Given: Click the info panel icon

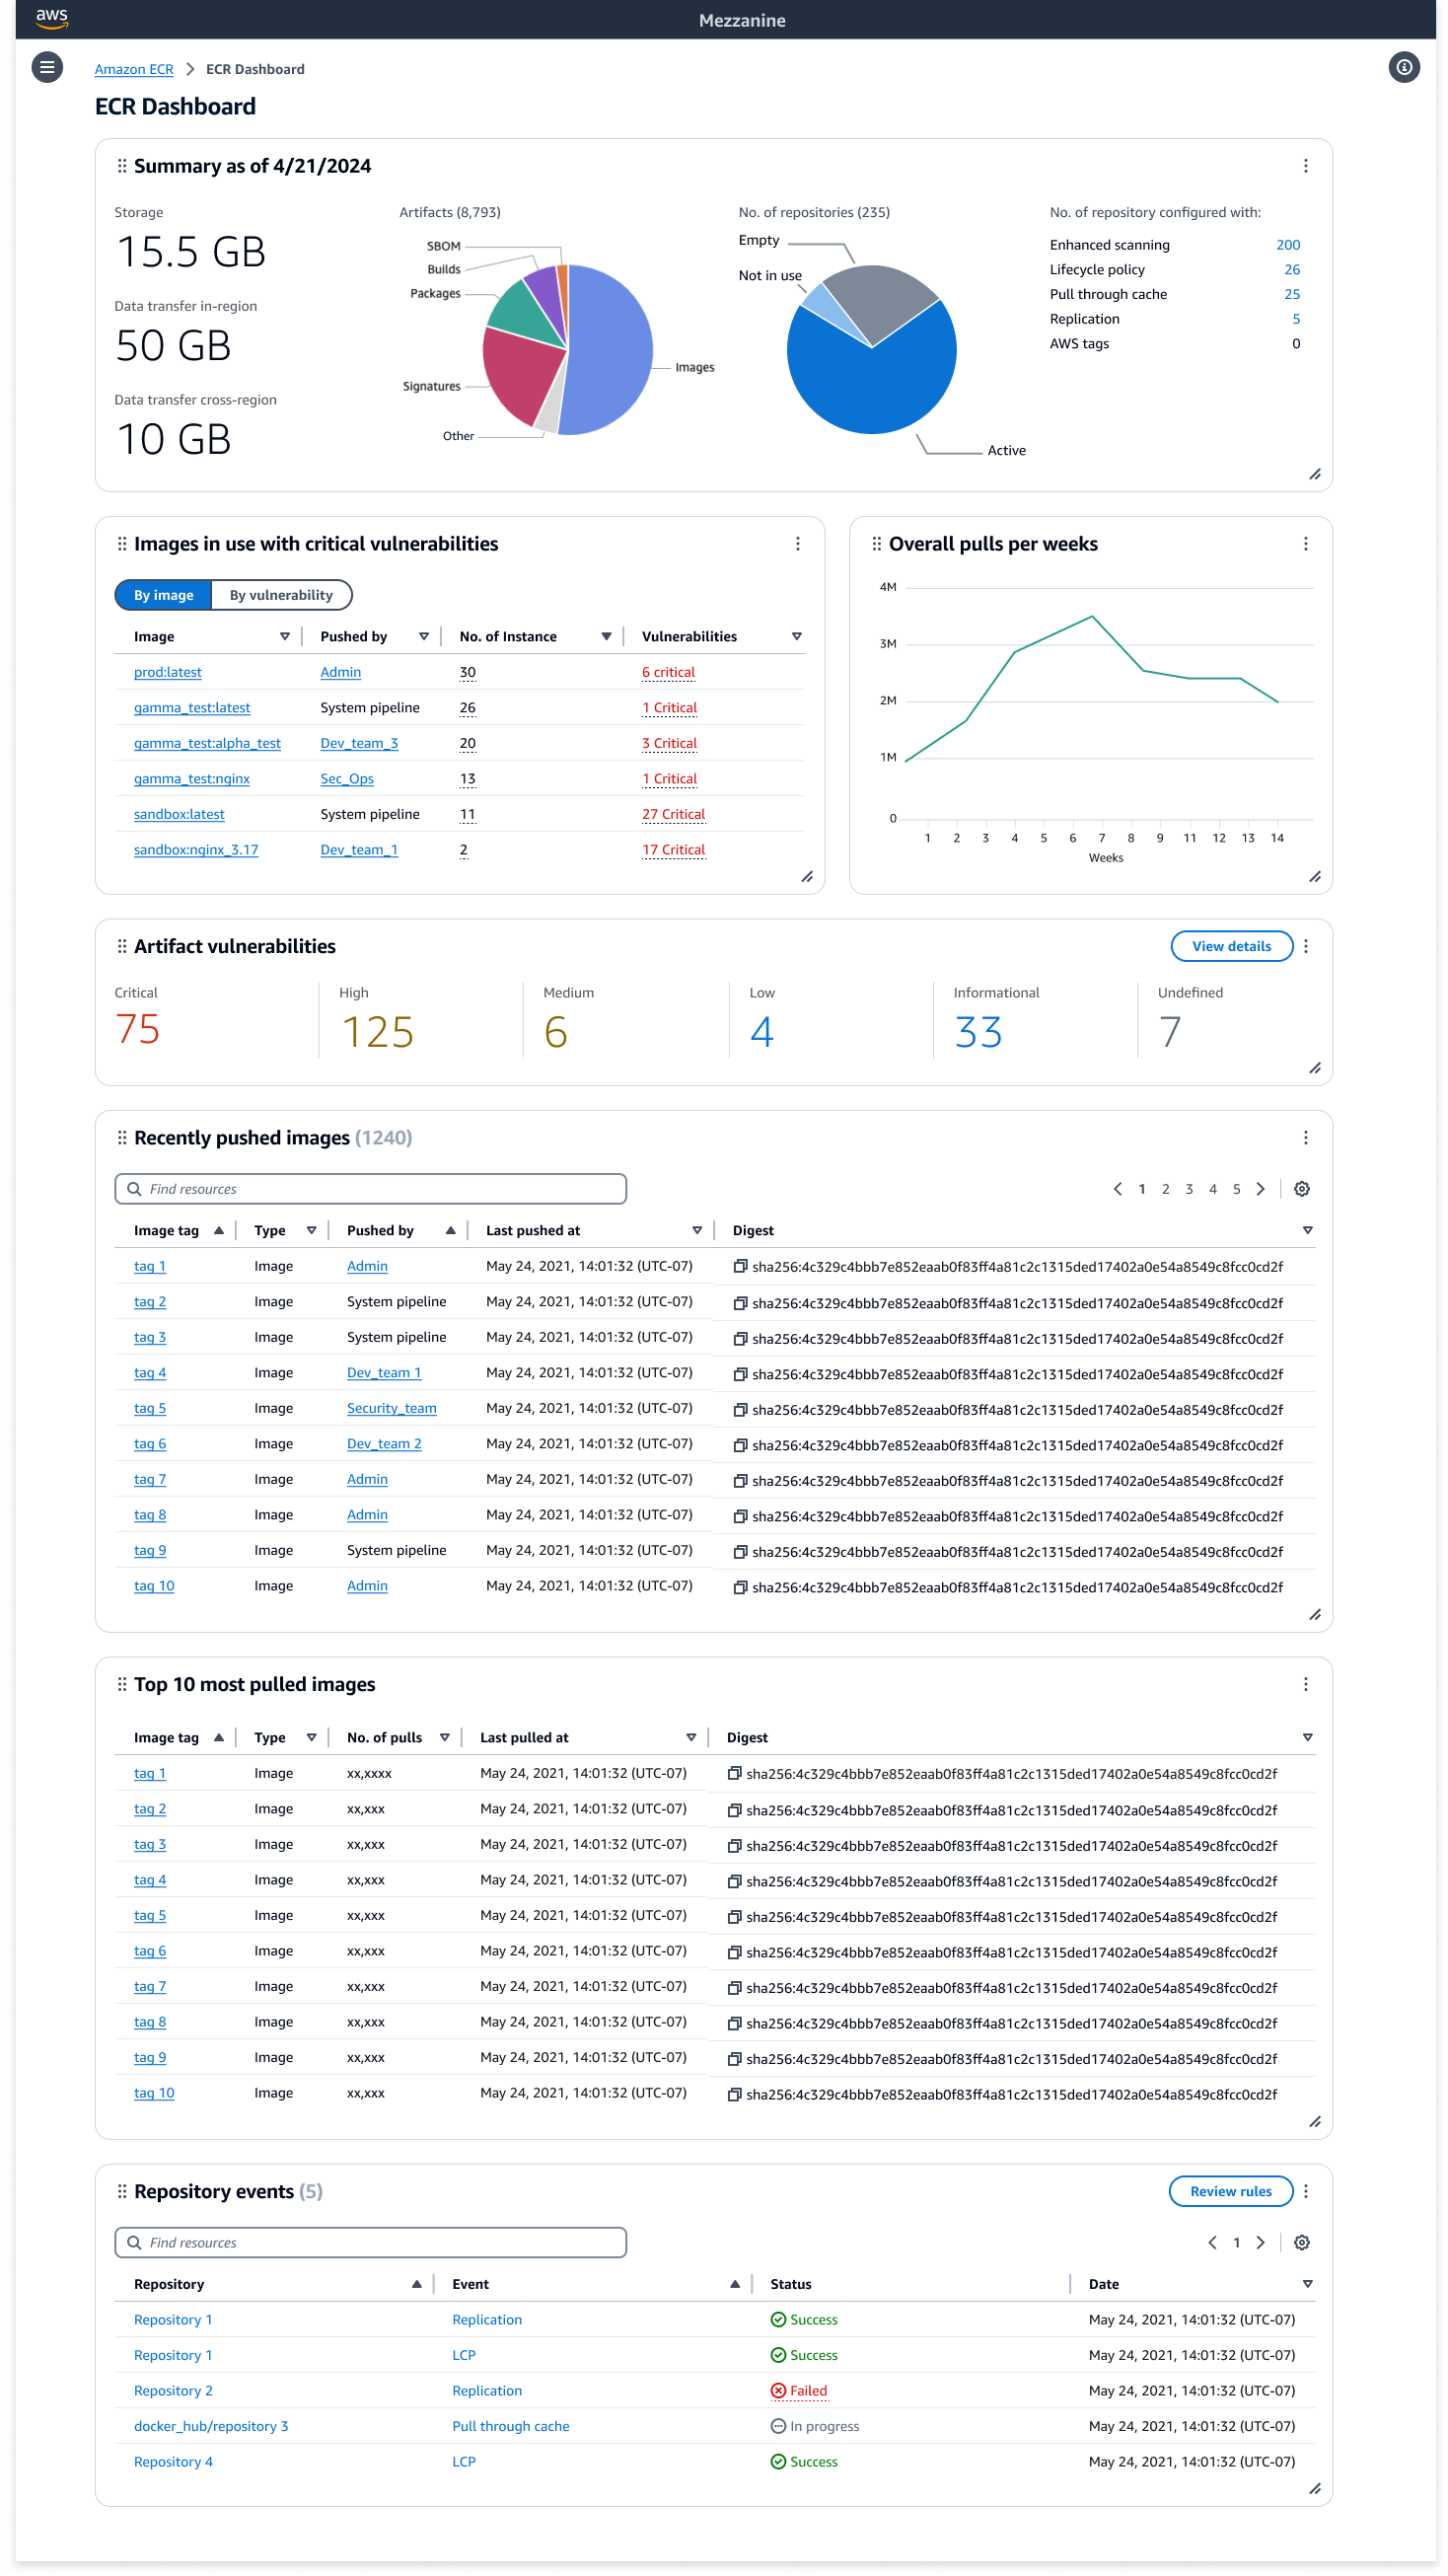Looking at the screenshot, I should [x=1403, y=67].
